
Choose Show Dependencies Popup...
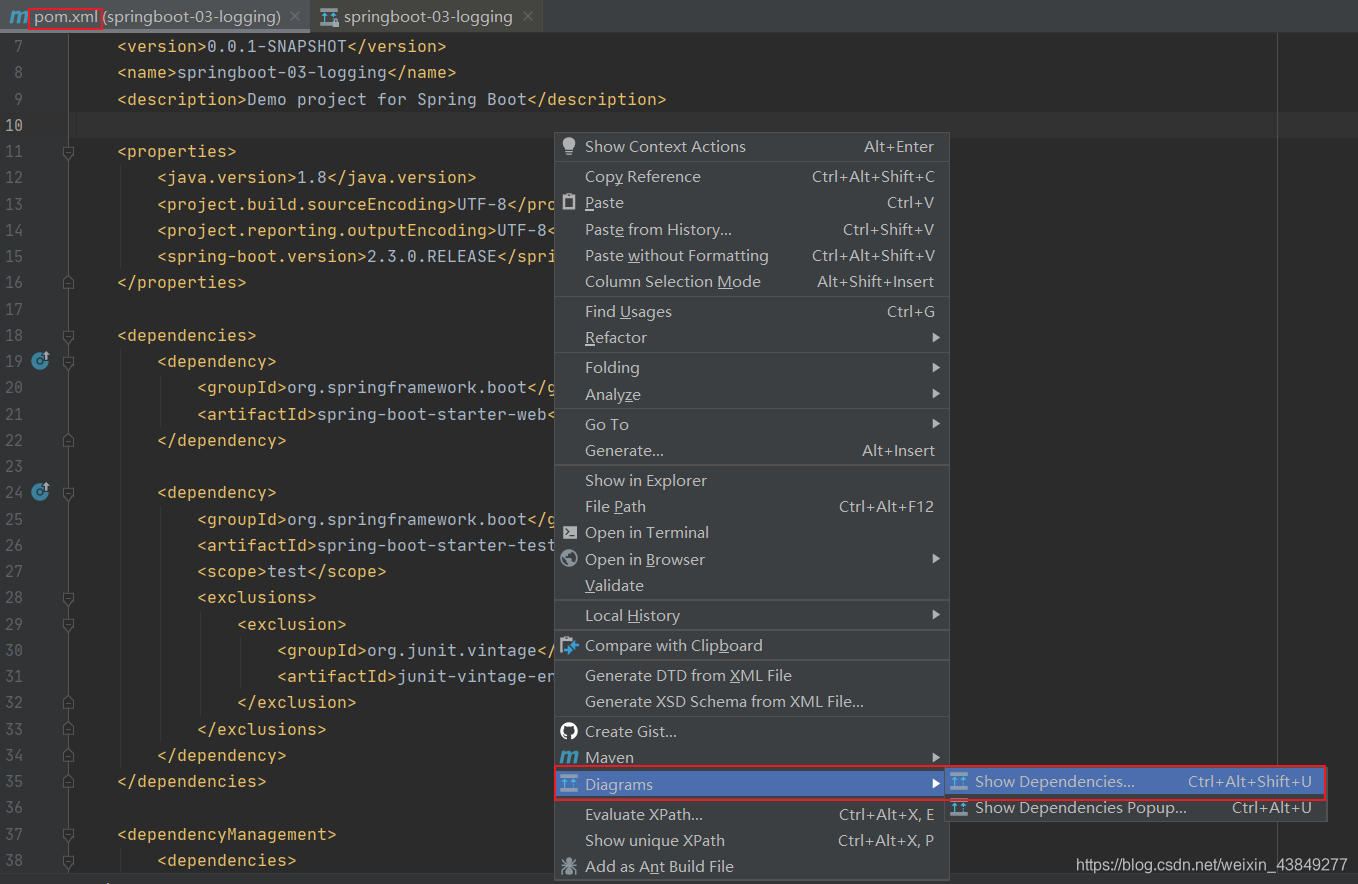point(1135,808)
